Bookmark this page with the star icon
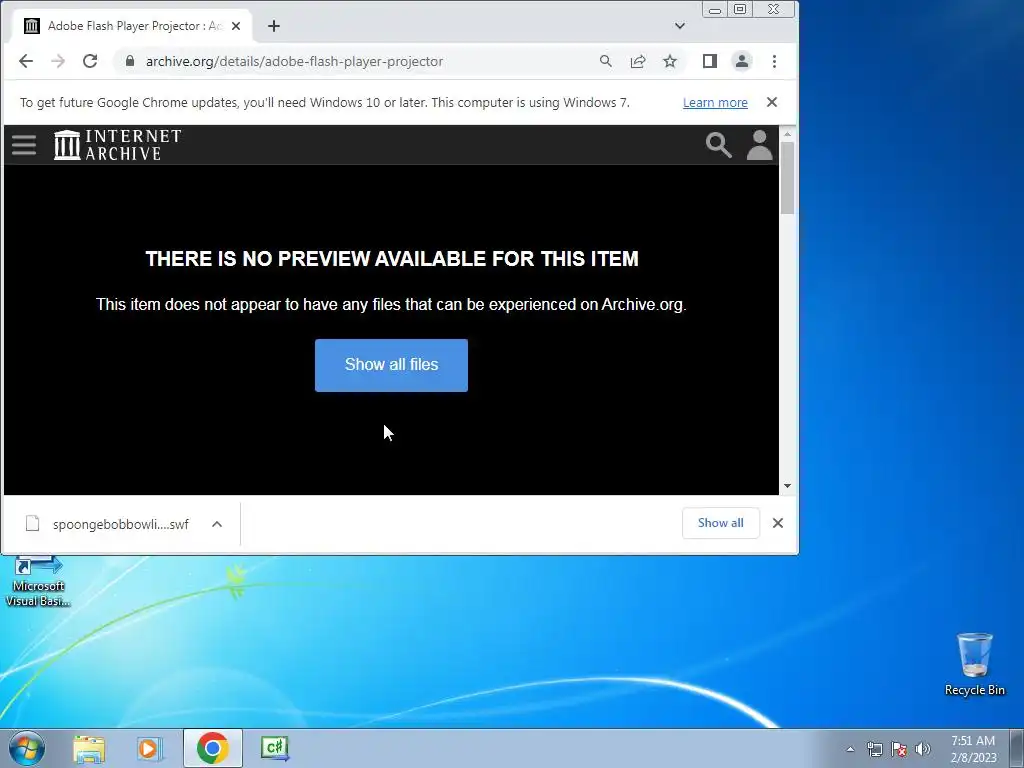 tap(670, 61)
